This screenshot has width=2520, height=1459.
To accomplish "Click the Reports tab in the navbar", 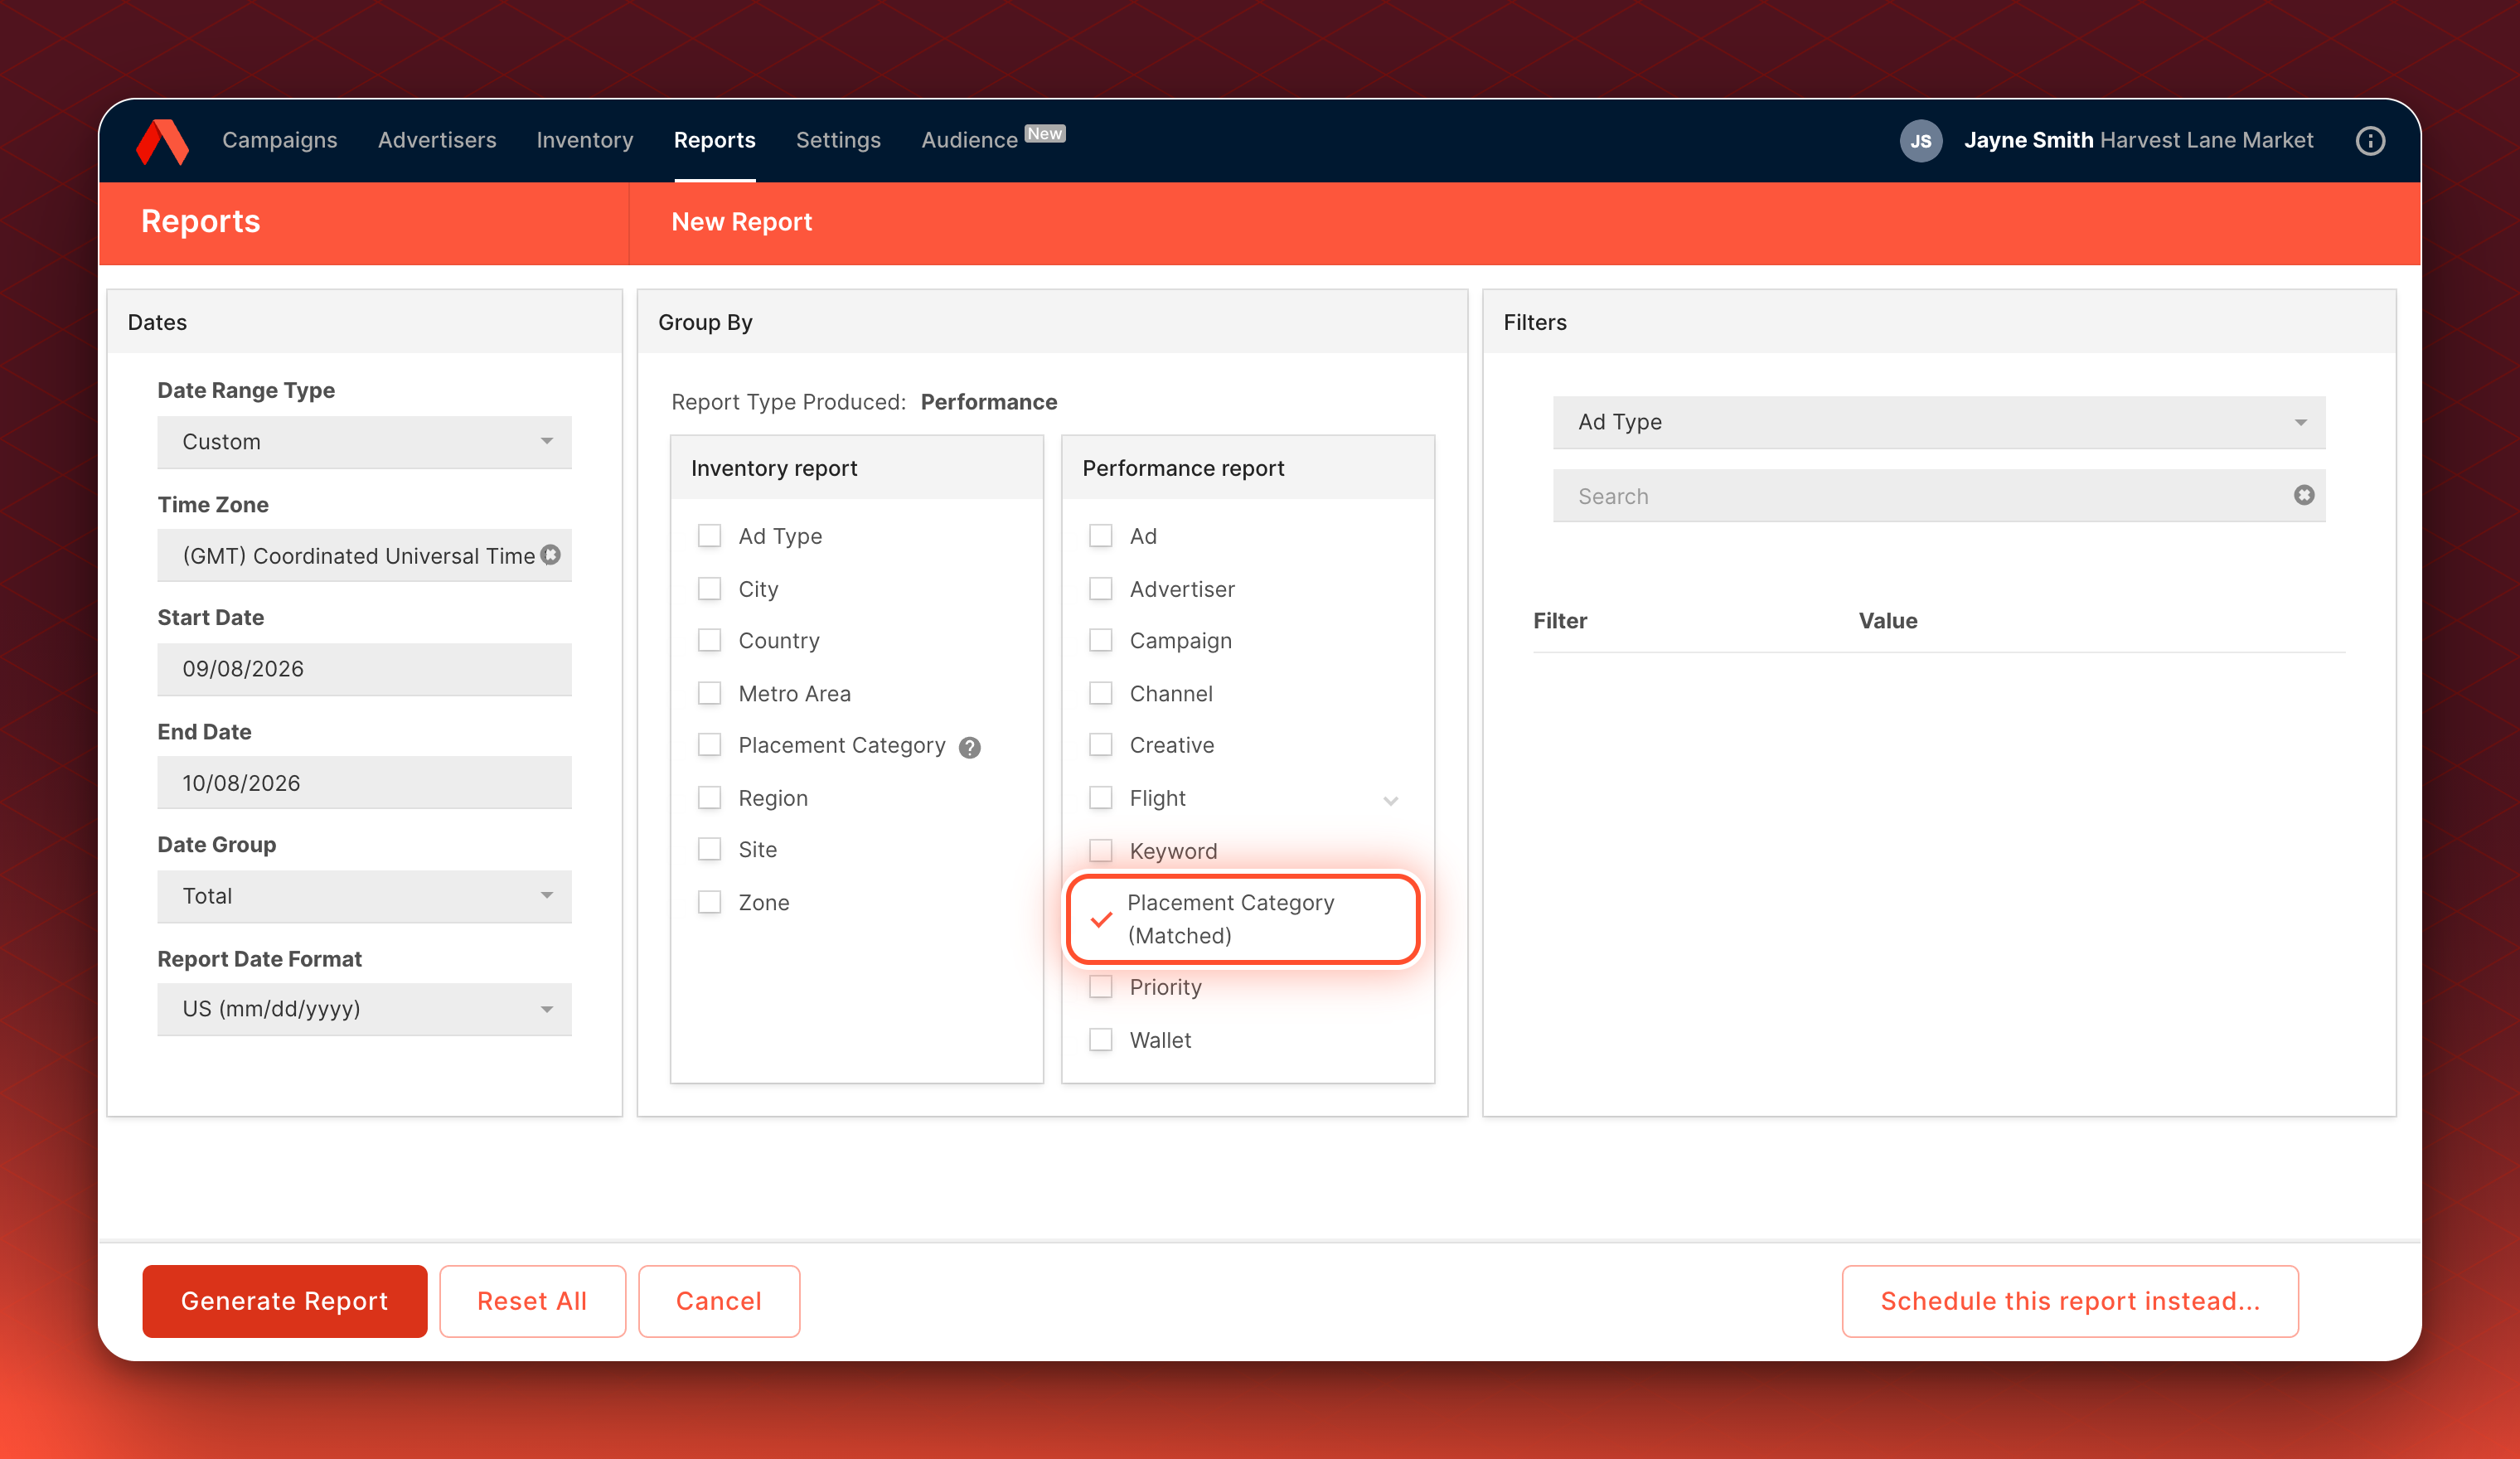I will point(715,141).
